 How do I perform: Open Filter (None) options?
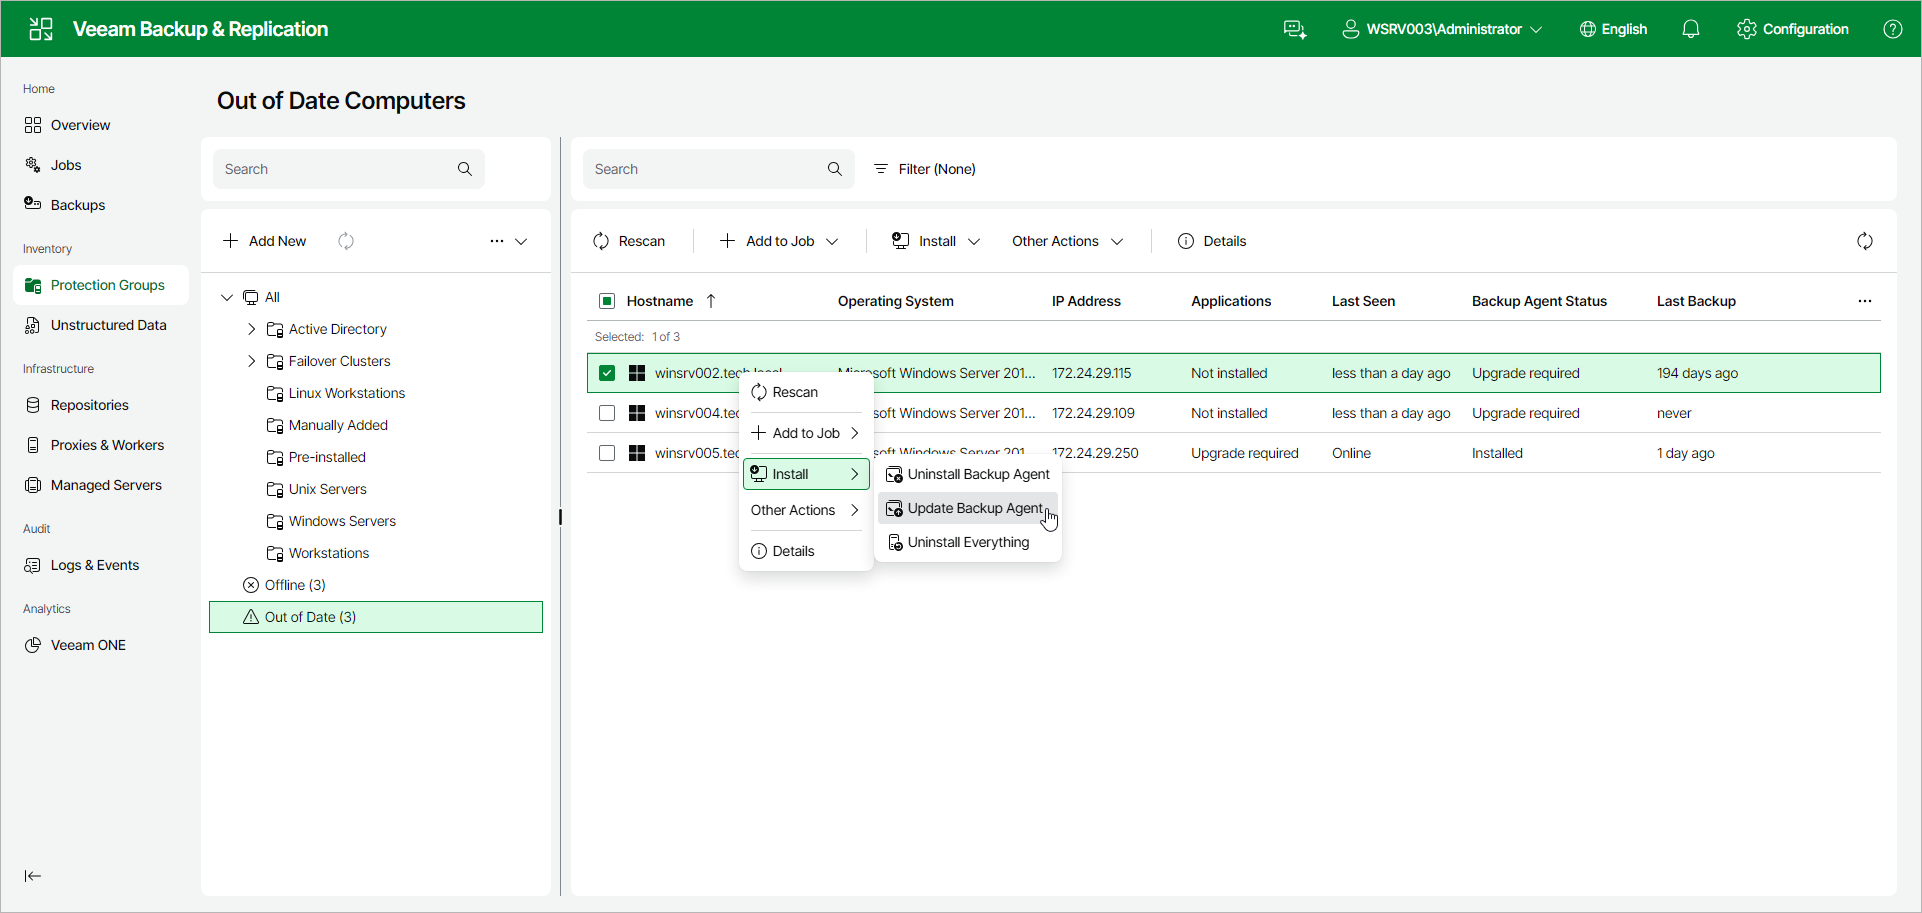coord(924,169)
